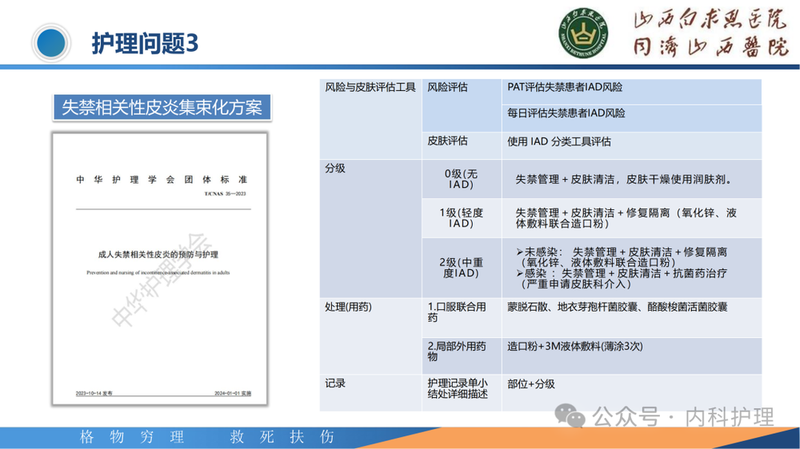
Task: Click the 分级 row header cell
Action: (370, 229)
